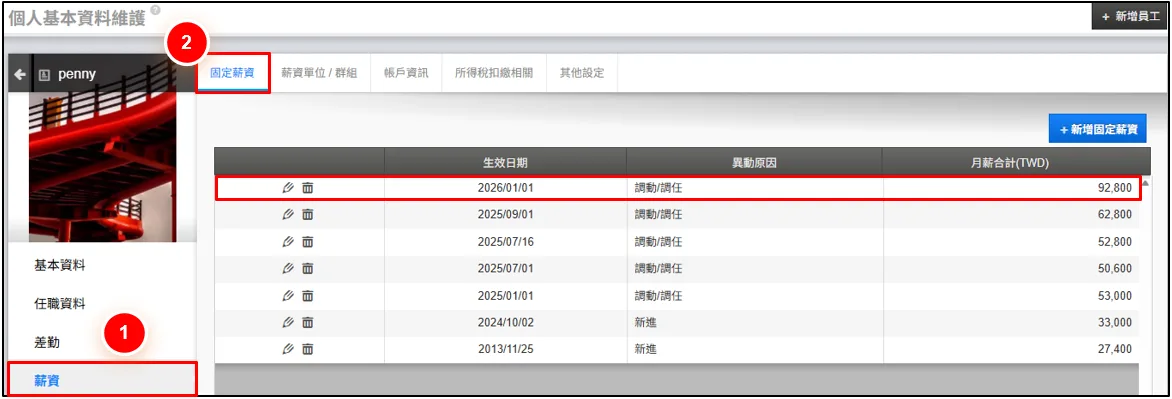The width and height of the screenshot is (1172, 399).
Task: Select 薪資 in the sidebar
Action: click(x=102, y=380)
